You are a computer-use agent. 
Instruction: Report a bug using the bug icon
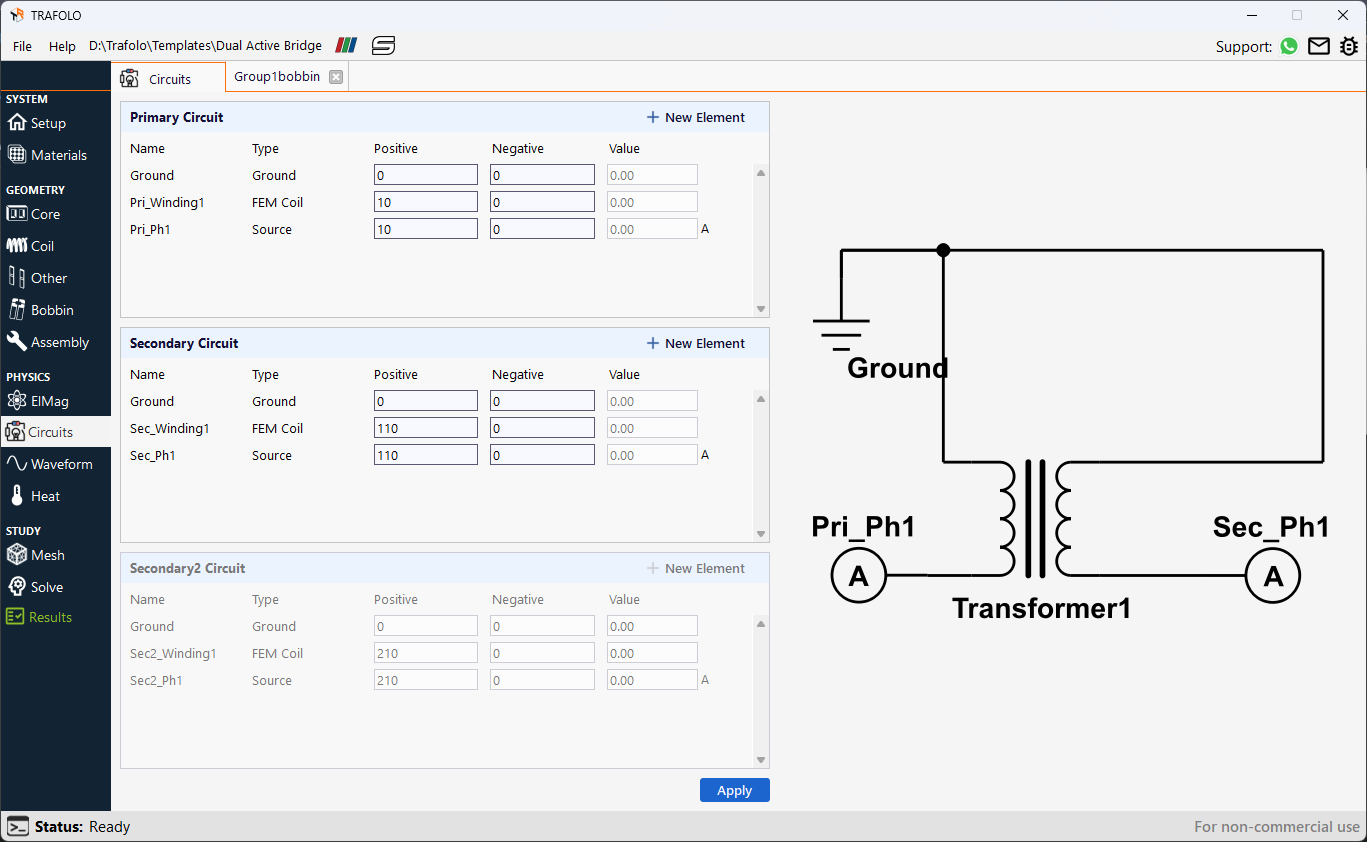[x=1349, y=46]
